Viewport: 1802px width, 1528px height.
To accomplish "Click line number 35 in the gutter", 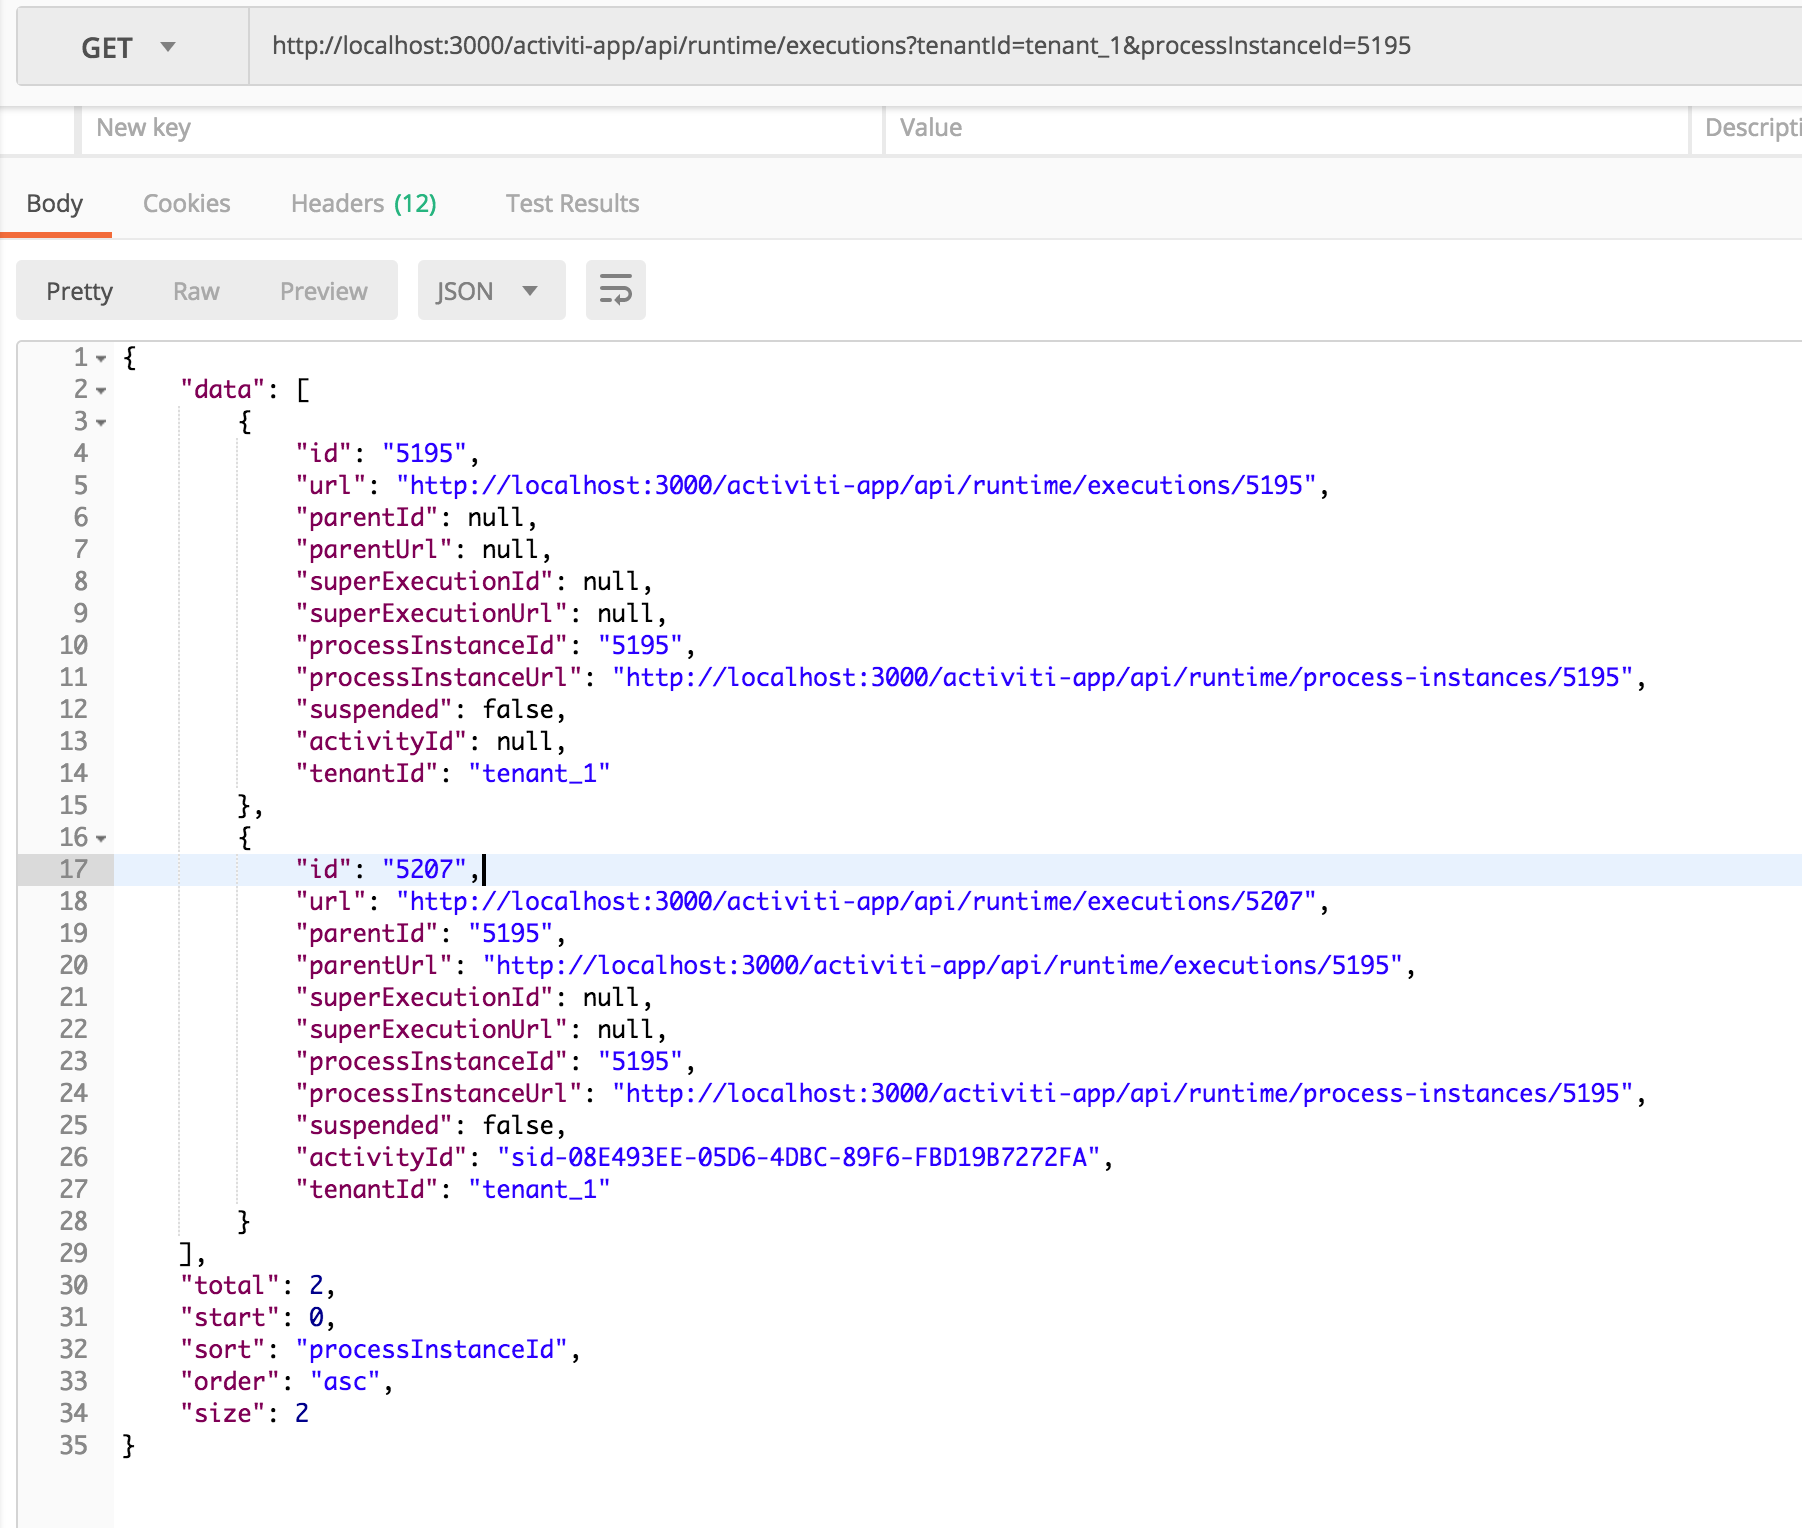I will tap(73, 1445).
